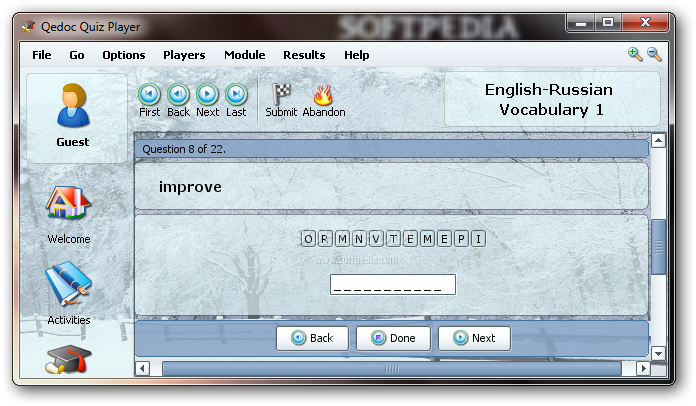
Task: Click the zoom out magnifier icon
Action: click(x=654, y=54)
